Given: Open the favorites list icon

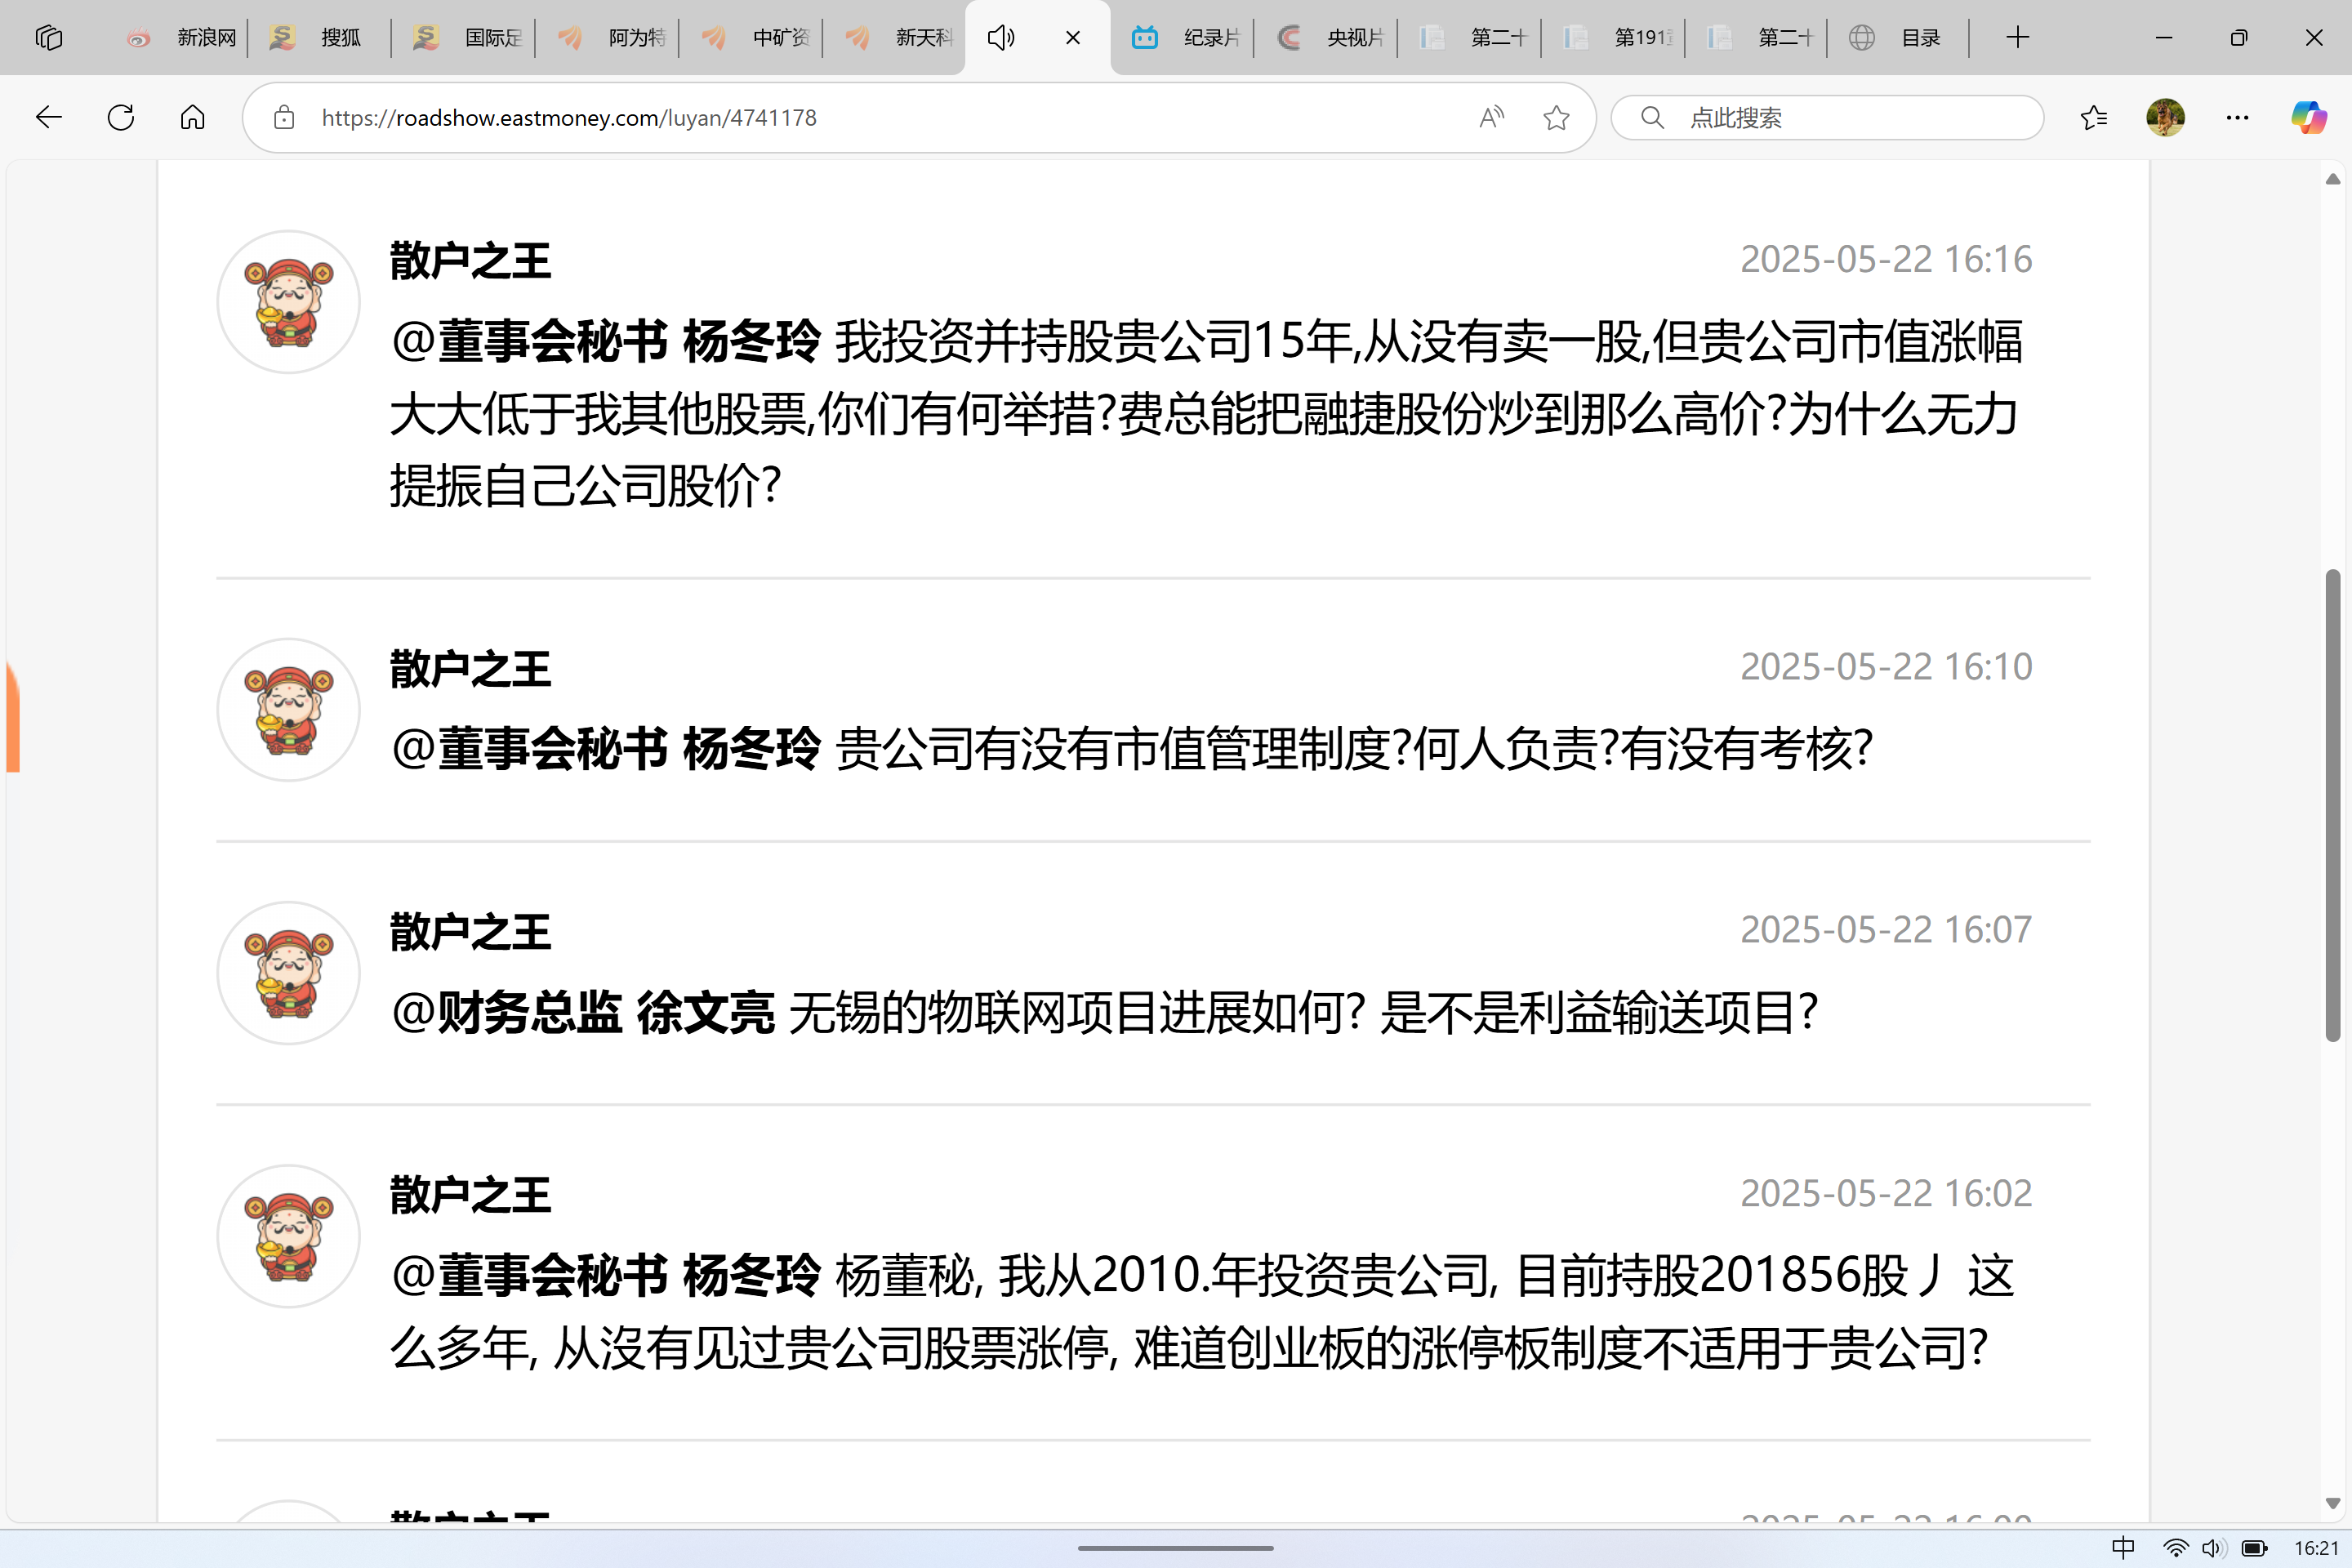Looking at the screenshot, I should [x=2094, y=118].
